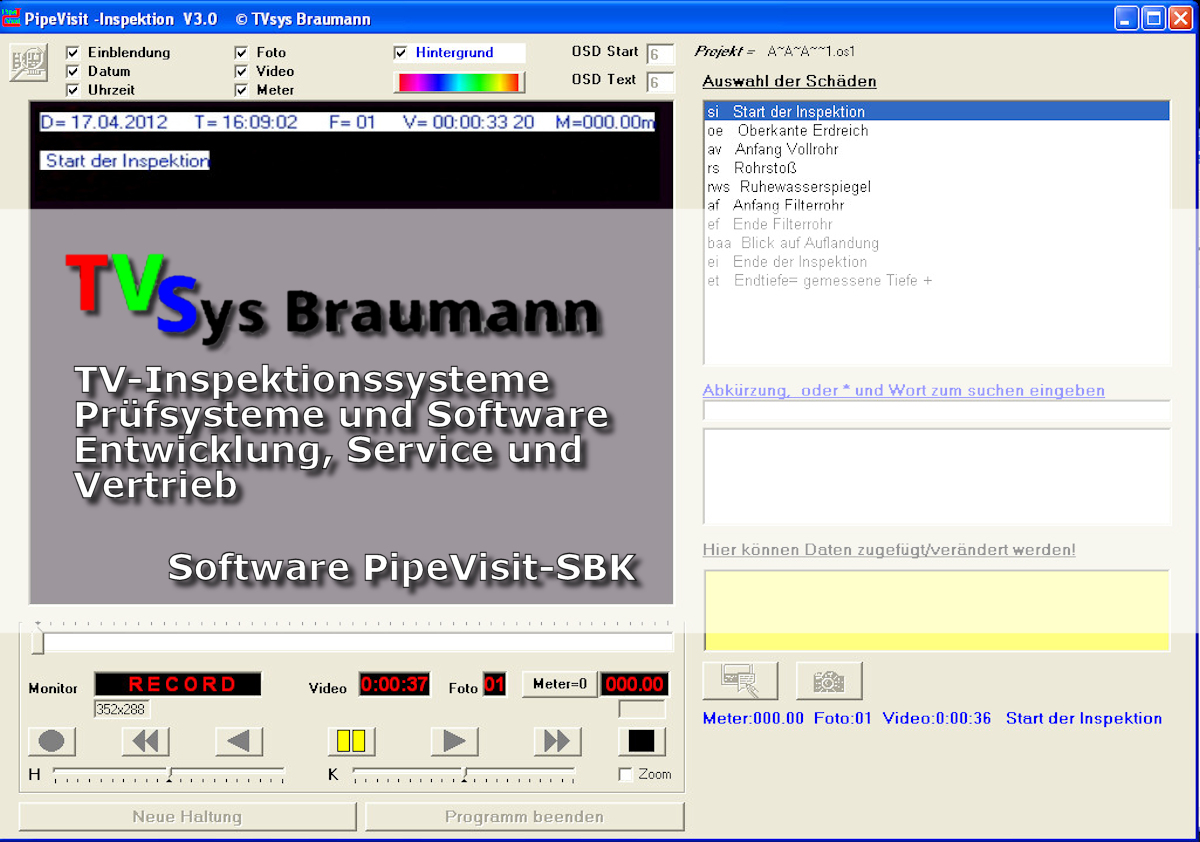Screen dimensions: 1200x842
Task: Click the red meter value 000.00
Action: coord(634,685)
